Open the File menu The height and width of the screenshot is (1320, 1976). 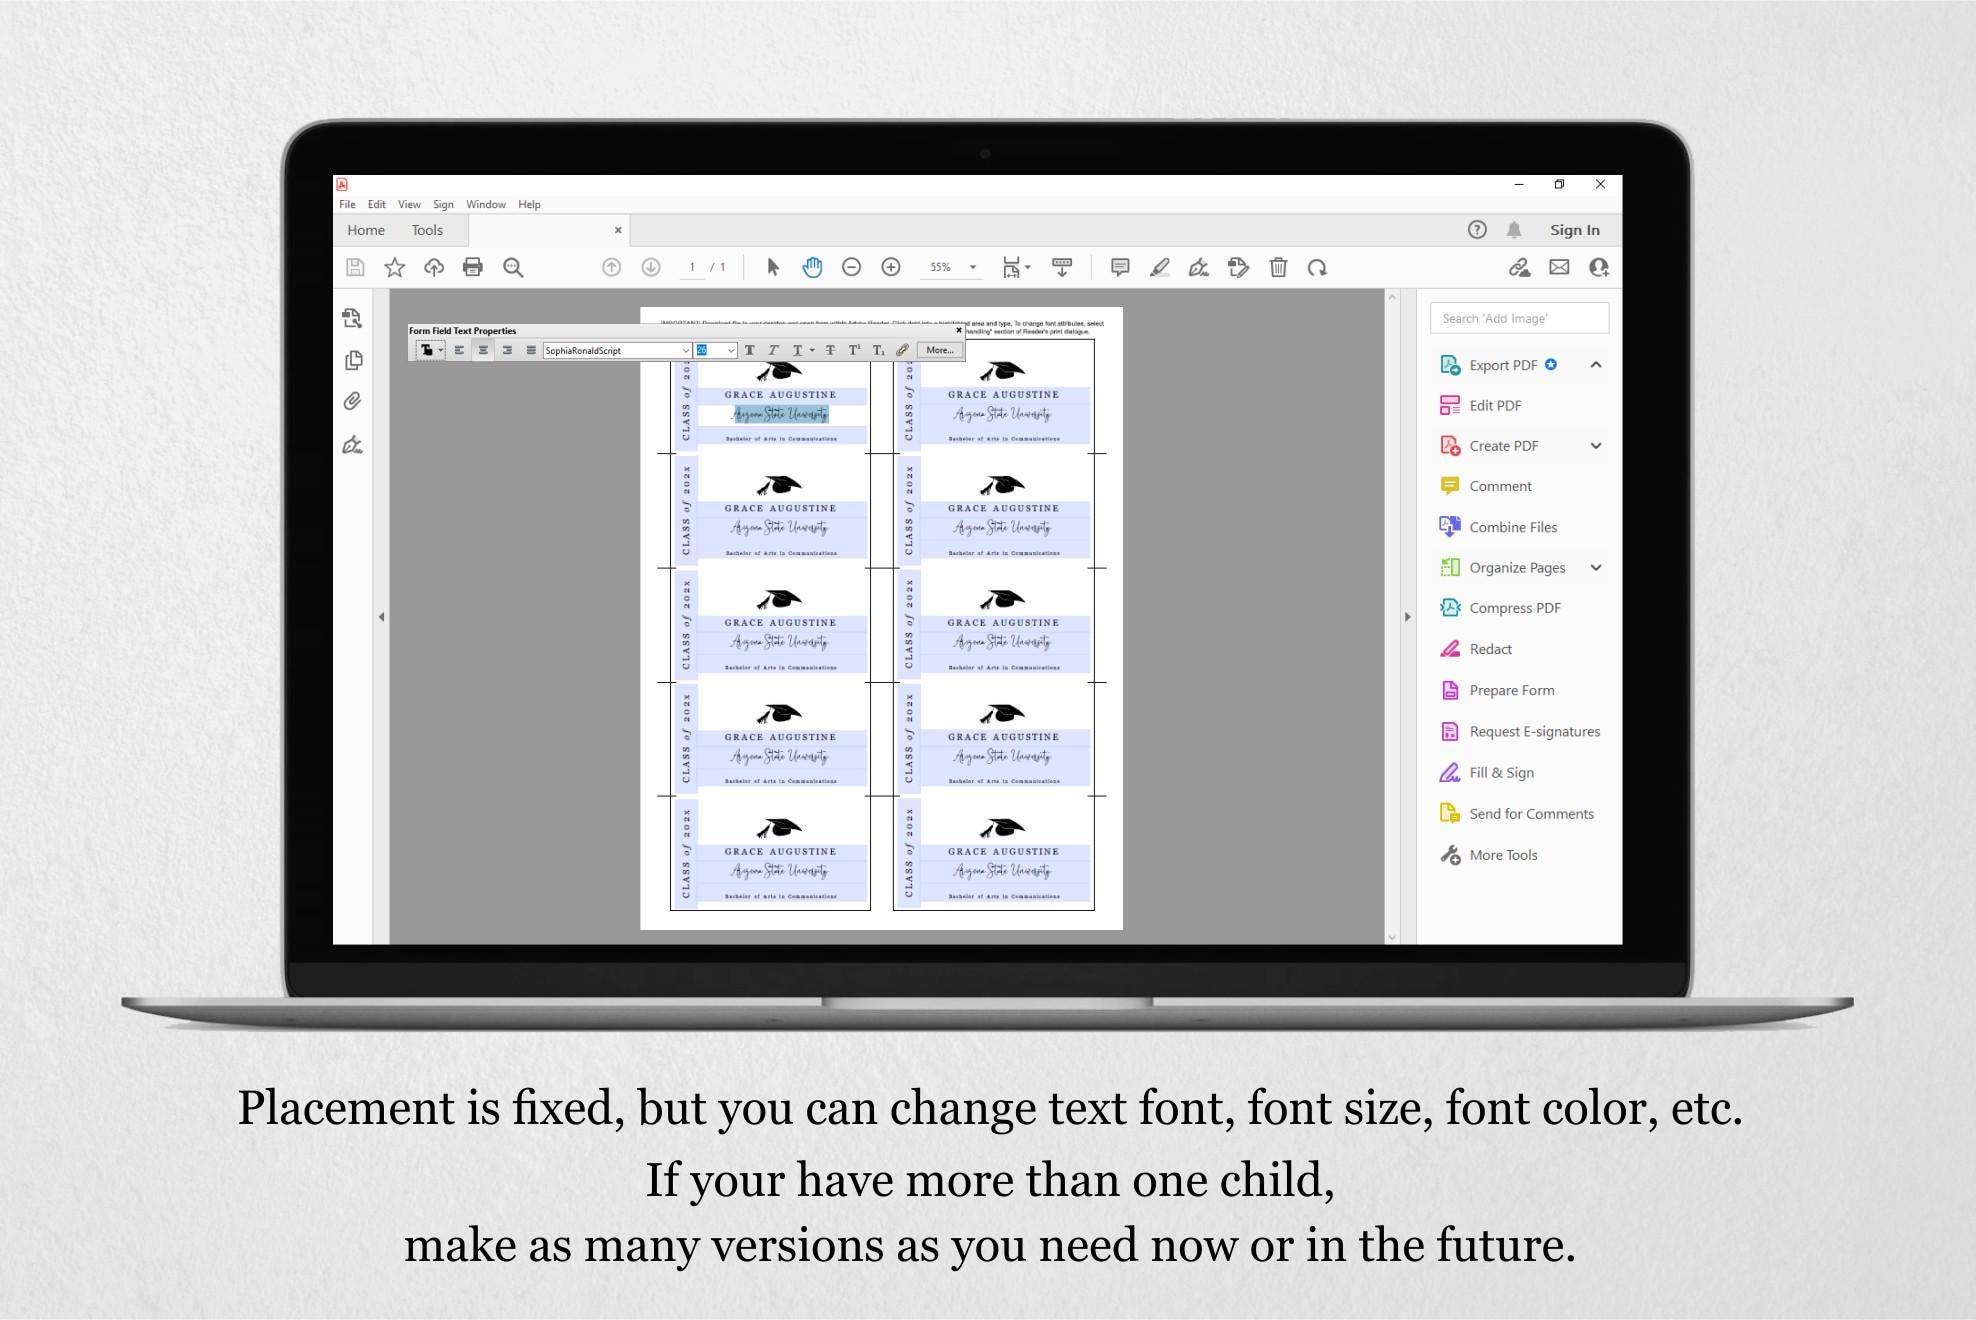(x=347, y=204)
